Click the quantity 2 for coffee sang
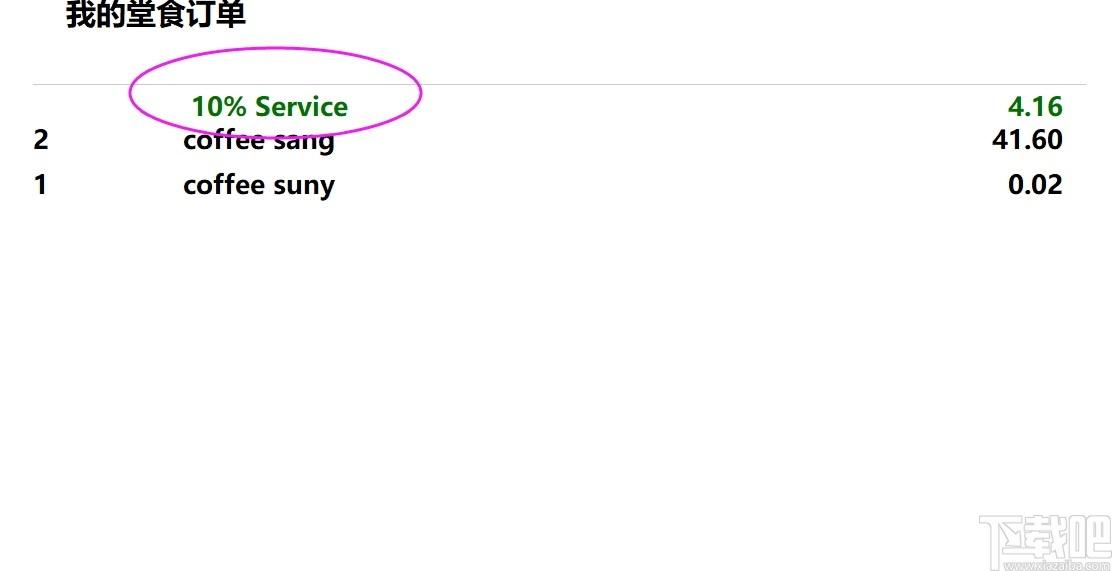1114x571 pixels. click(x=40, y=140)
